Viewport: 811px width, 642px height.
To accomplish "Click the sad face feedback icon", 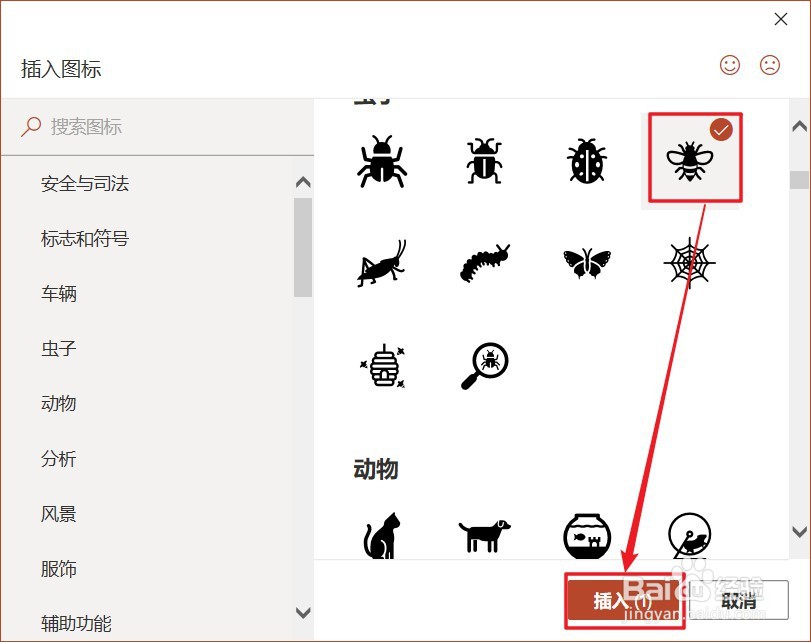I will coord(770,65).
